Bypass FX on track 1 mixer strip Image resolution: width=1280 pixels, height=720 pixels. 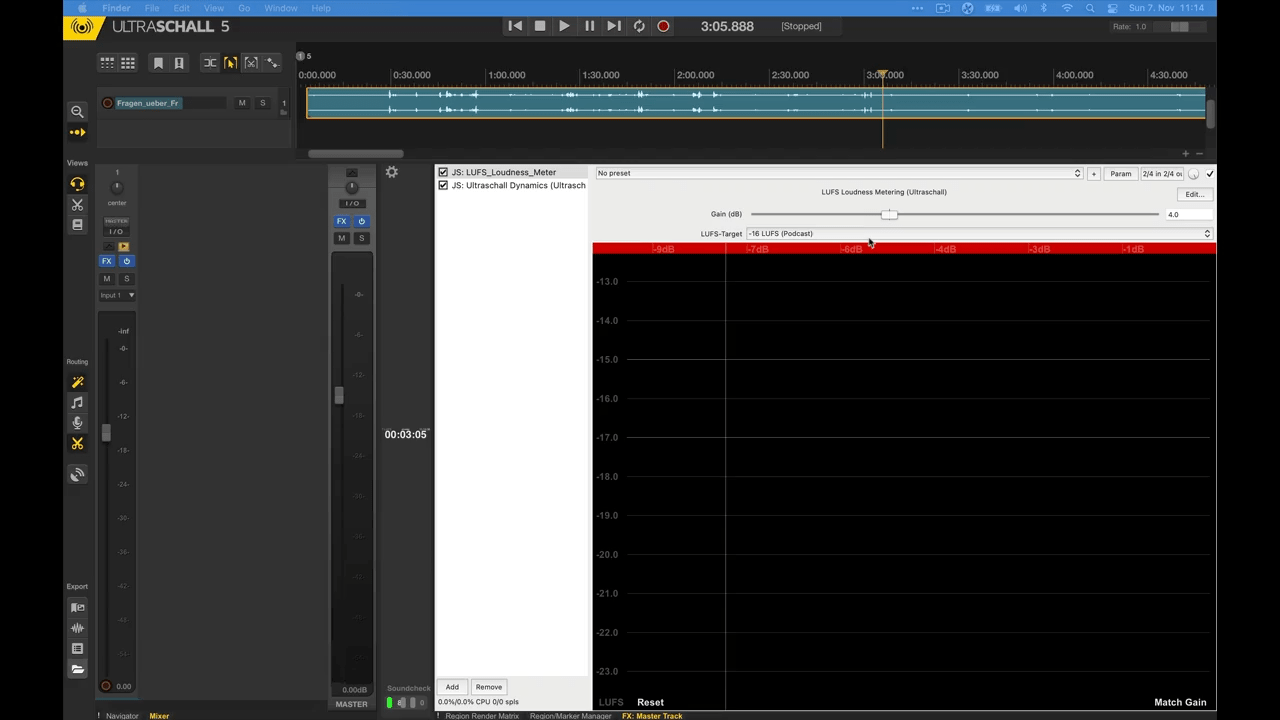[126, 261]
